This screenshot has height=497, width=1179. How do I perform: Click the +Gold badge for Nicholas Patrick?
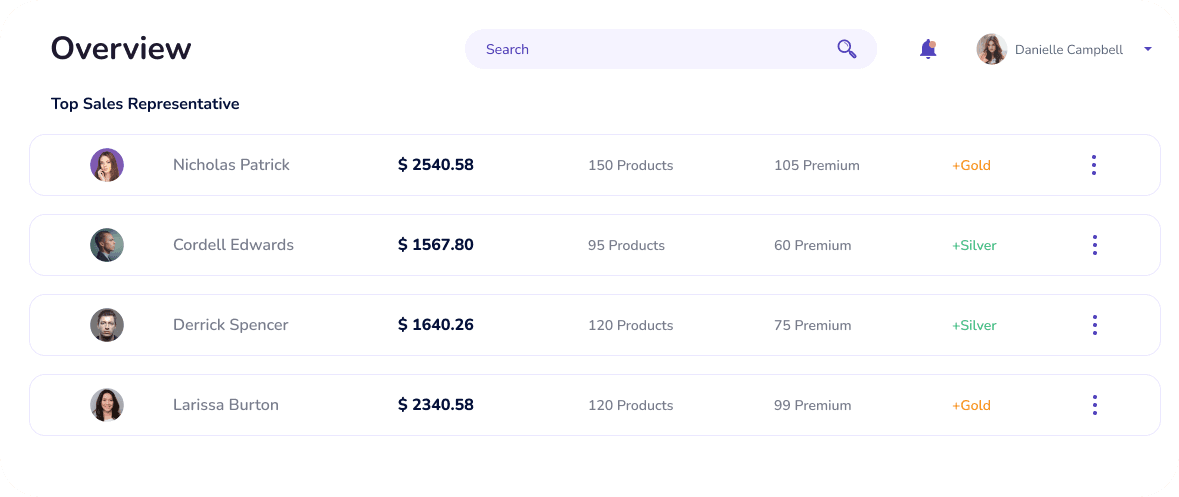coord(971,165)
